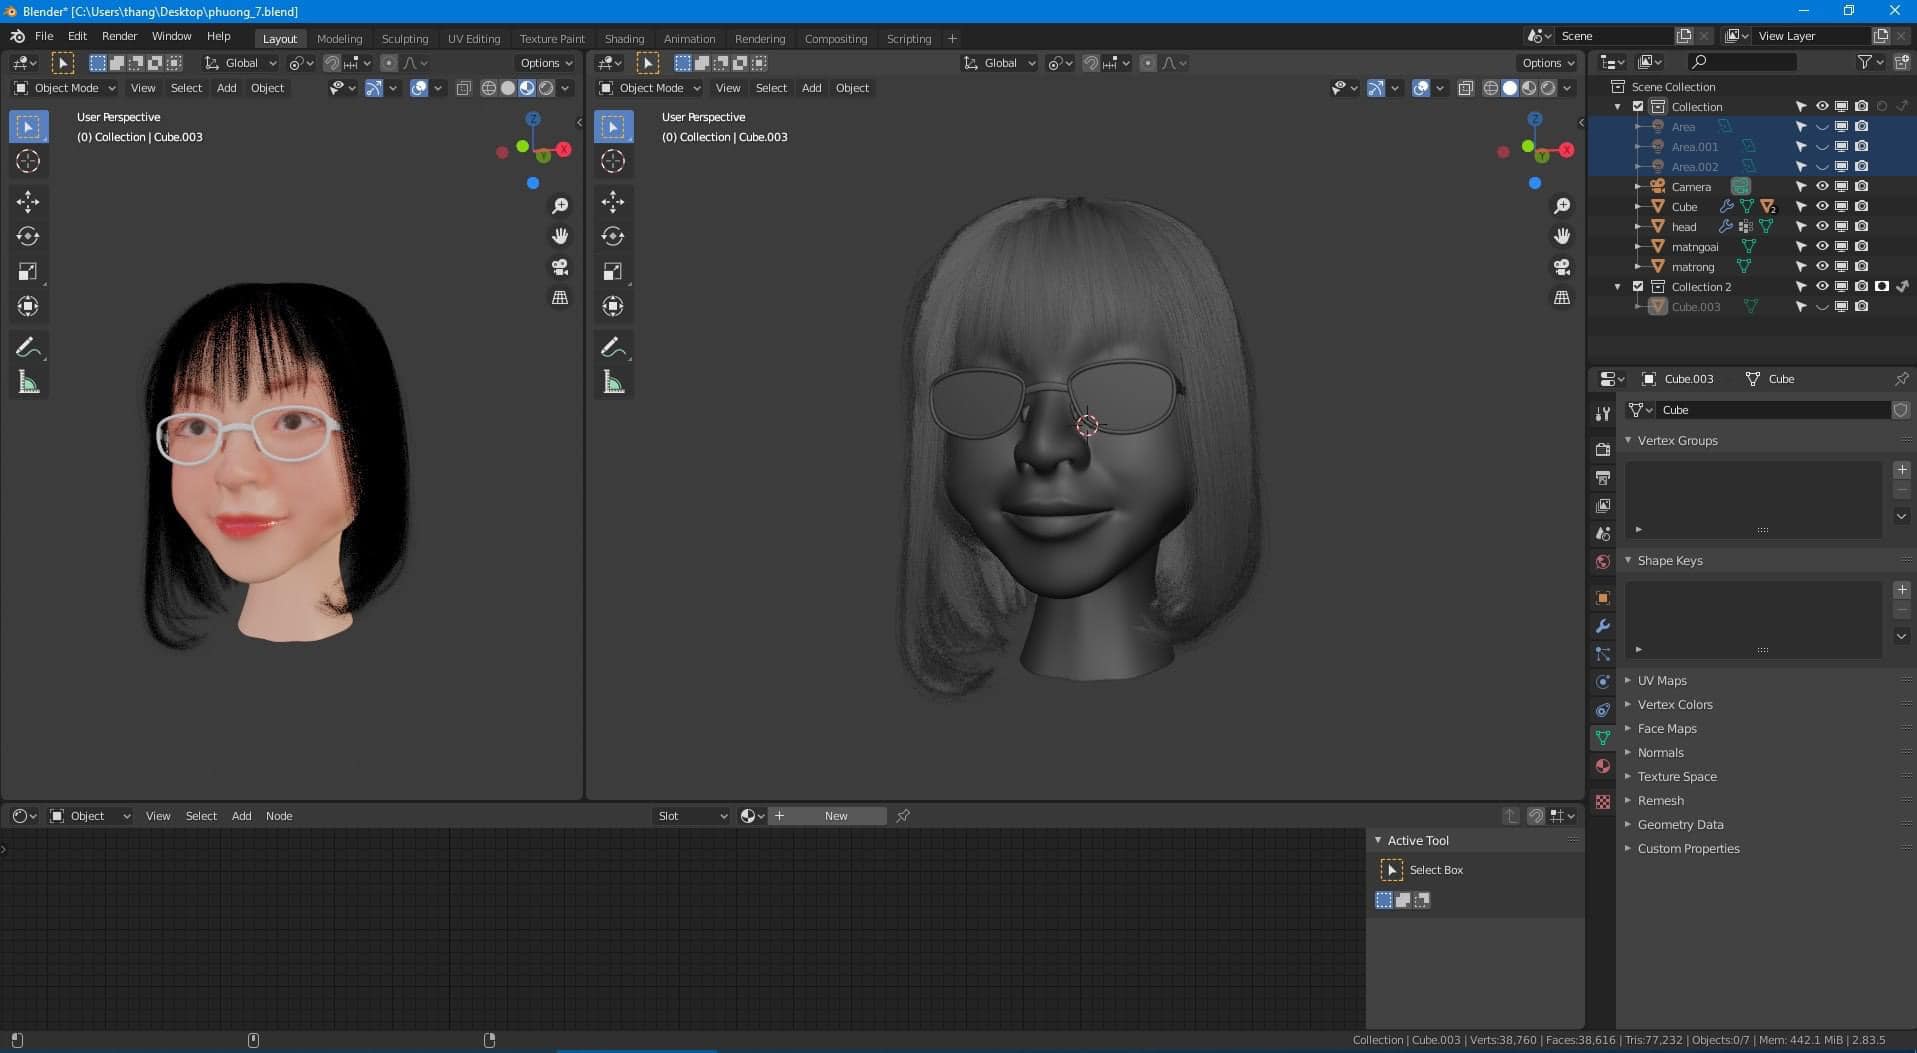
Task: Open the Modifier properties wrench tab
Action: [x=1603, y=626]
